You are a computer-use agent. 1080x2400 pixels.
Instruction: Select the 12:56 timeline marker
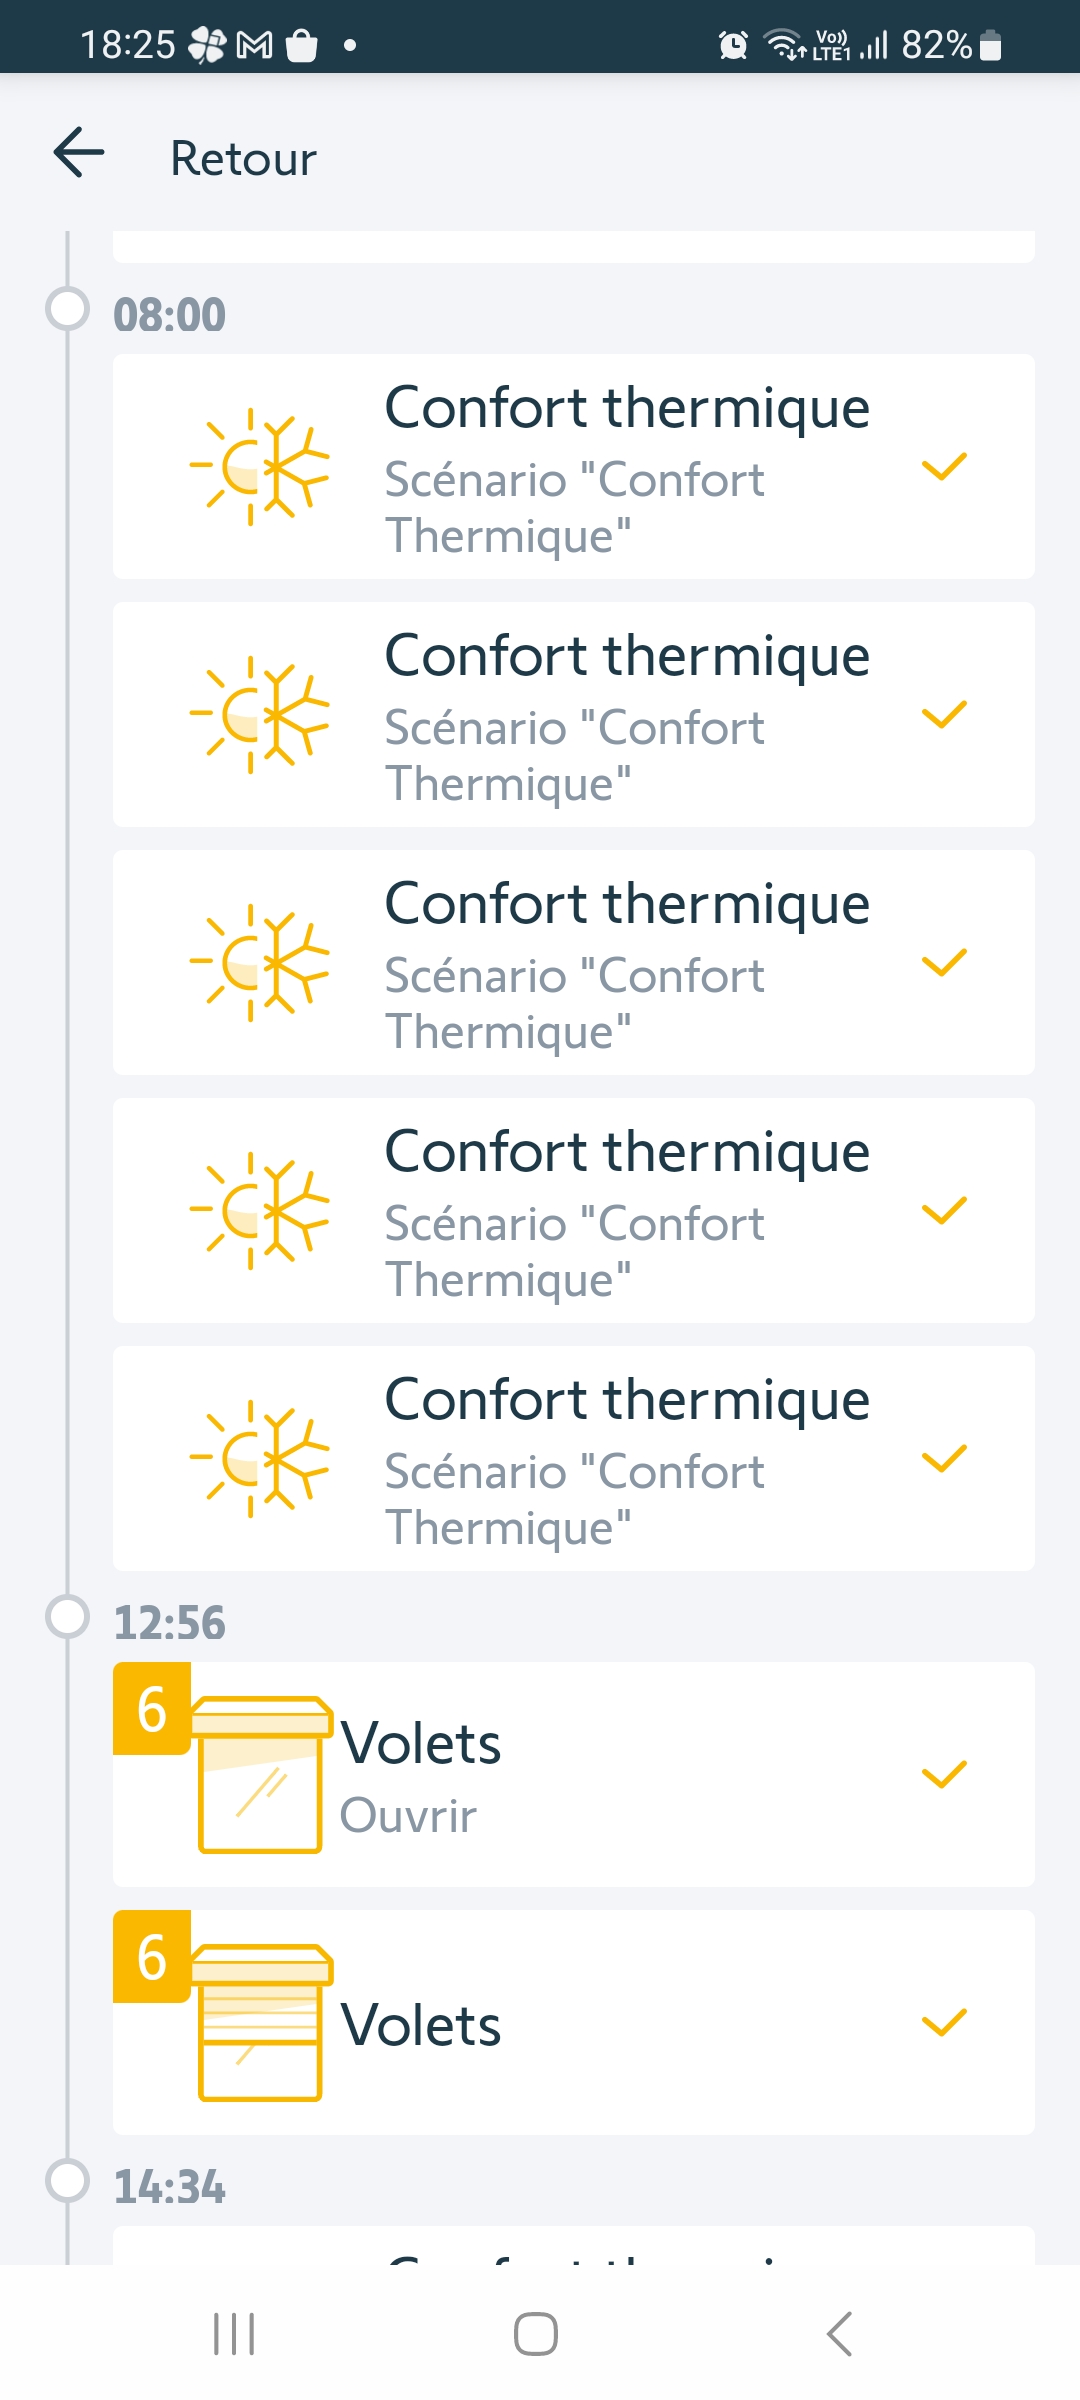coord(68,1617)
